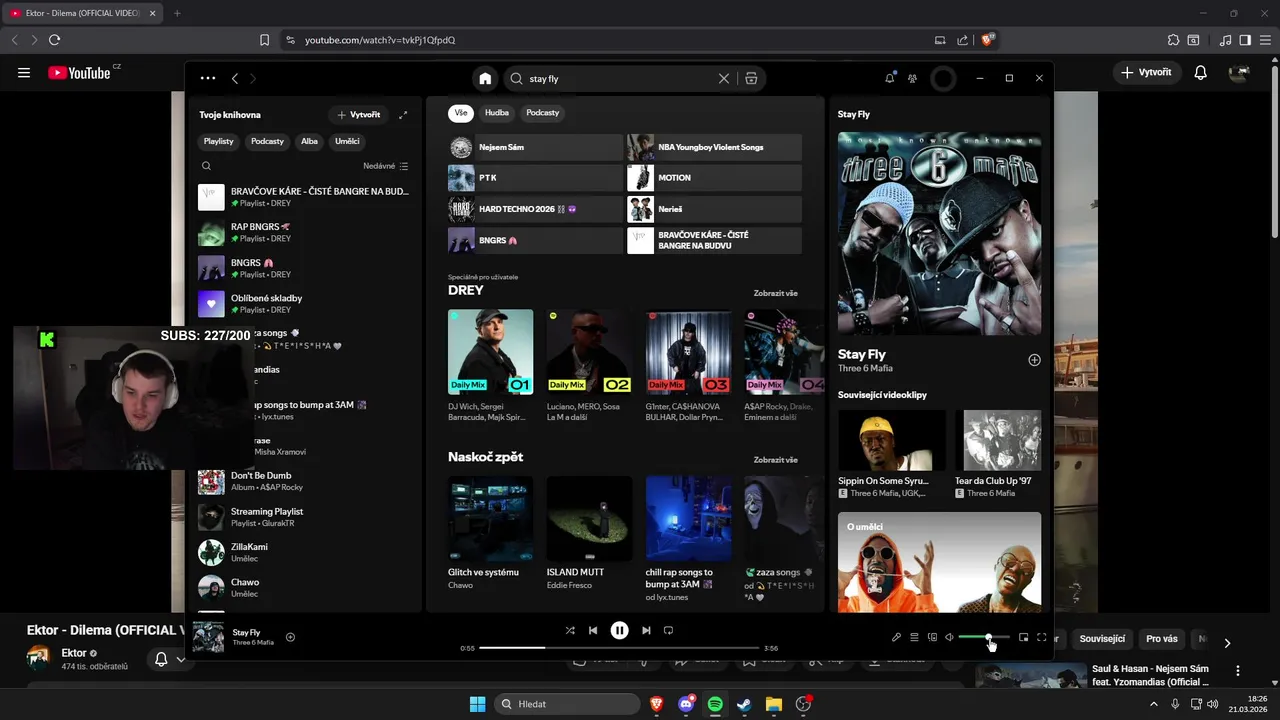Open 'RAP BNGRS' playlist in library

click(x=304, y=233)
